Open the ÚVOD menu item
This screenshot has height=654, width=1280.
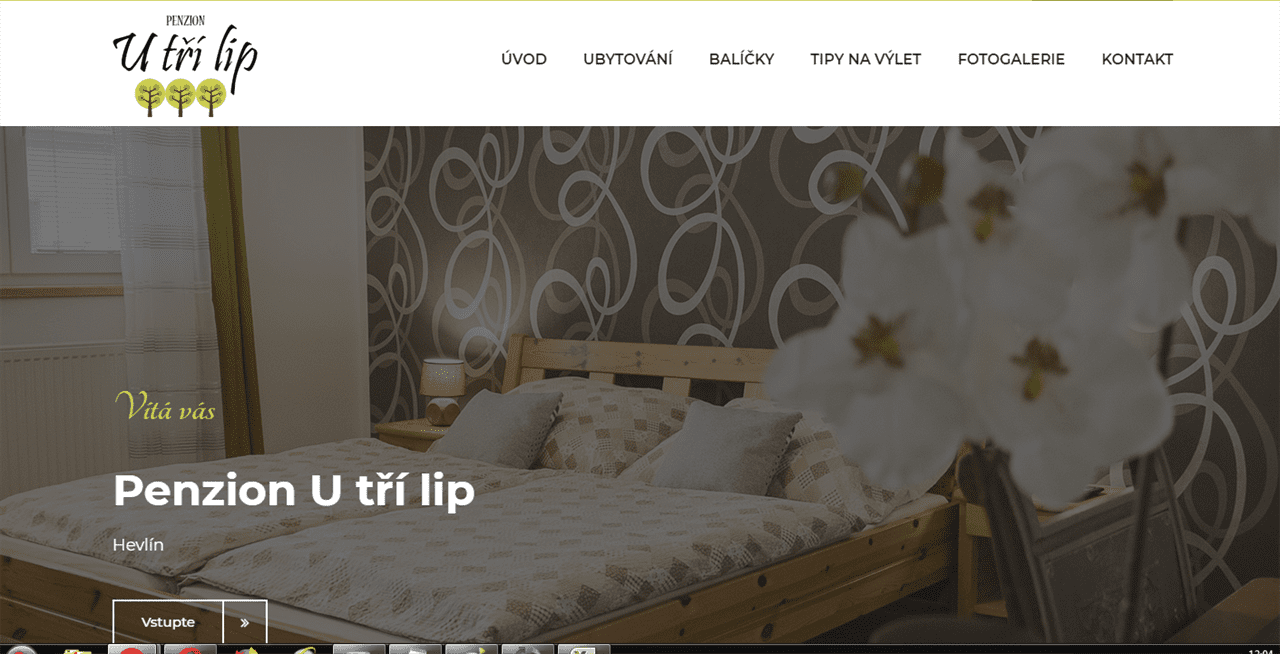pyautogui.click(x=524, y=59)
